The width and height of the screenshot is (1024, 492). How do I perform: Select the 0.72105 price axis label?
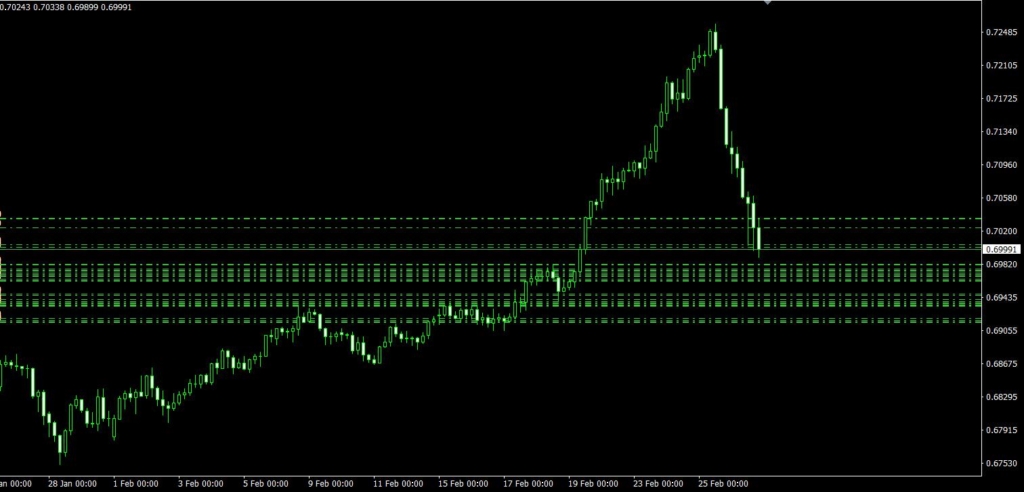tap(1001, 65)
